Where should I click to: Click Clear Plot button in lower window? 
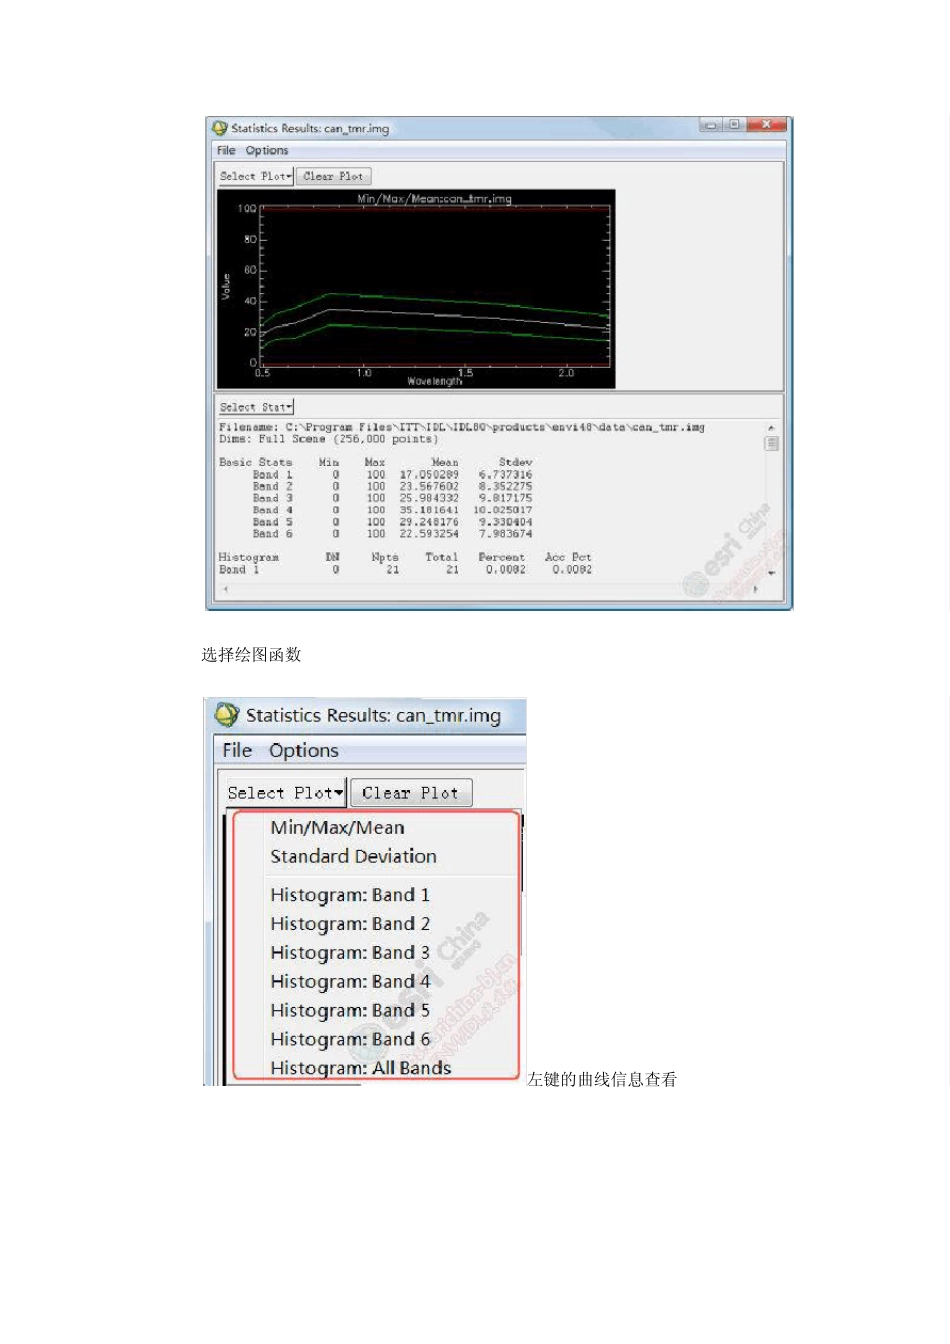pyautogui.click(x=410, y=793)
